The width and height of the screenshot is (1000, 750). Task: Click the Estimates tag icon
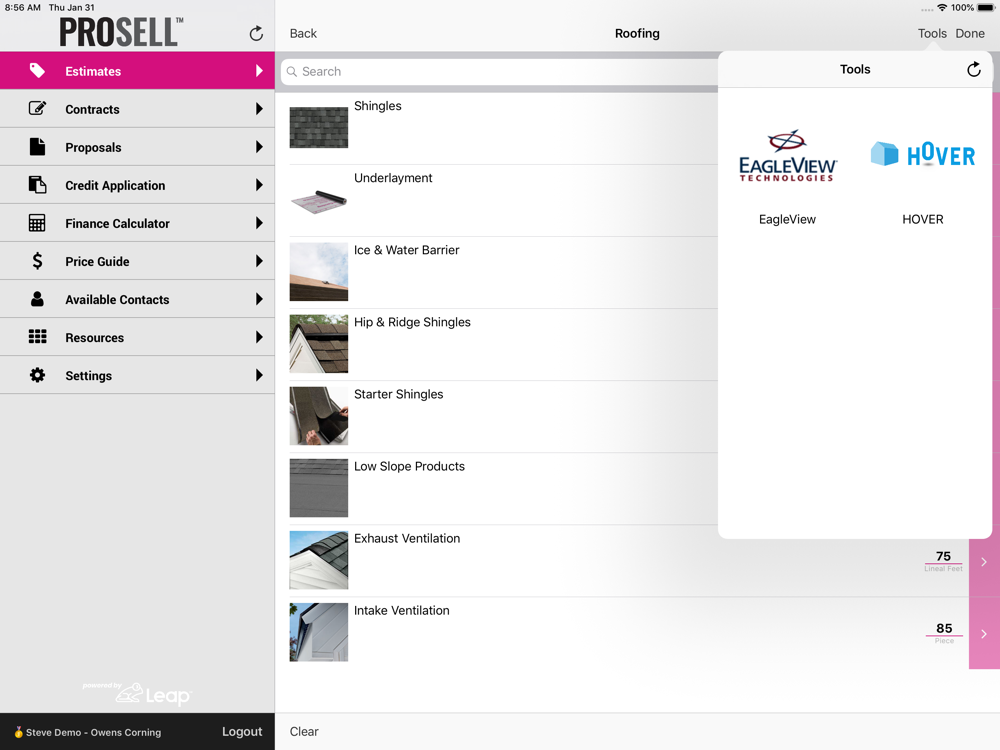click(x=37, y=71)
